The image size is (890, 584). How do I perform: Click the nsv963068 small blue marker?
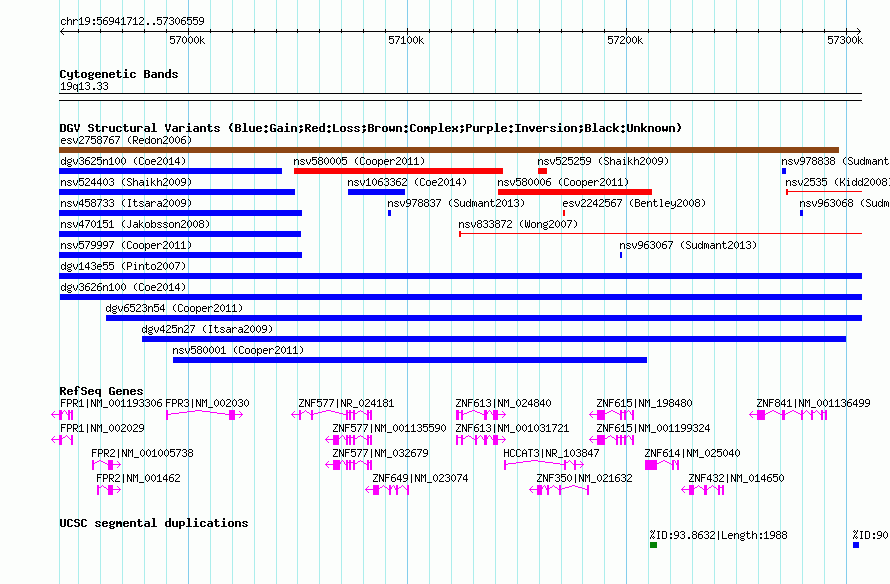tap(801, 213)
